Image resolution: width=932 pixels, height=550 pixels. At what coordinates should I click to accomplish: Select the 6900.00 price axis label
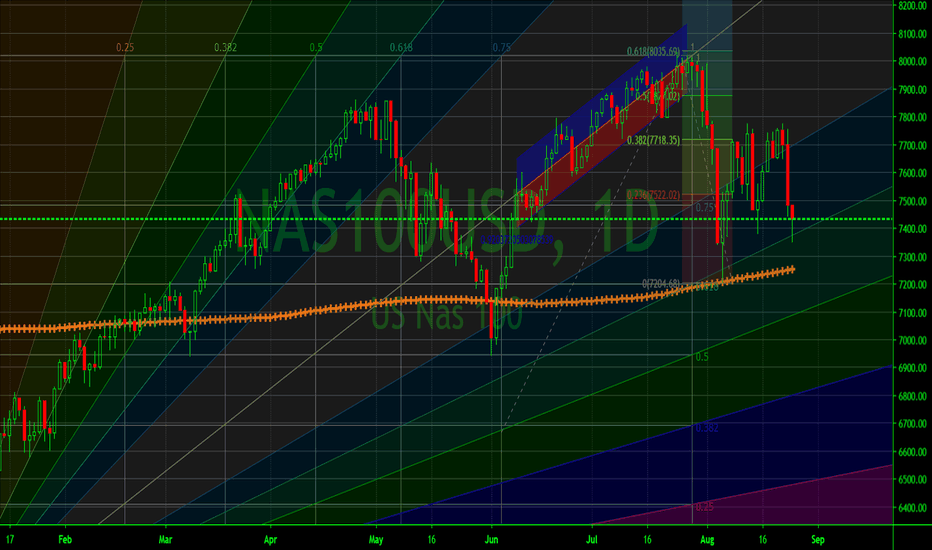(x=912, y=368)
